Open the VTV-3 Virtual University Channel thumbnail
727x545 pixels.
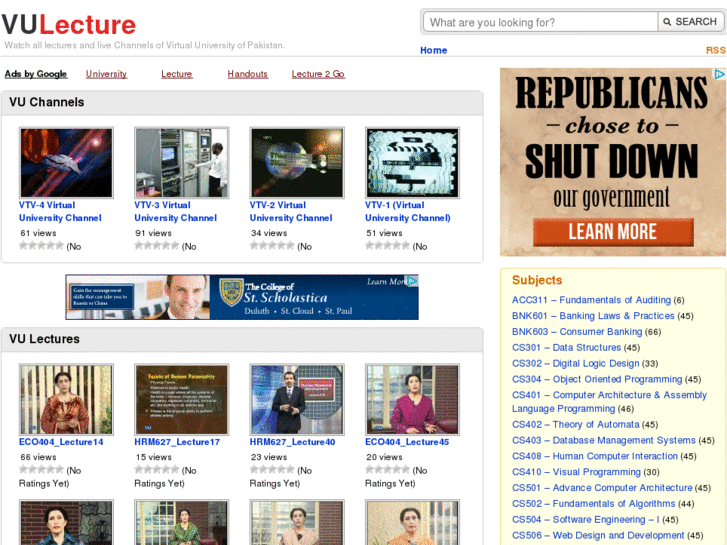[182, 163]
